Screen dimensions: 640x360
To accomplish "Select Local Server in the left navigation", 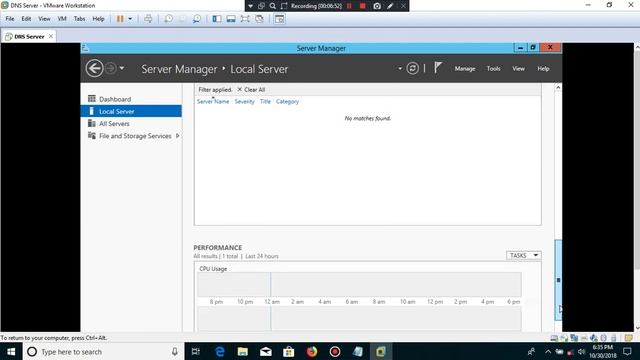I will (131, 111).
